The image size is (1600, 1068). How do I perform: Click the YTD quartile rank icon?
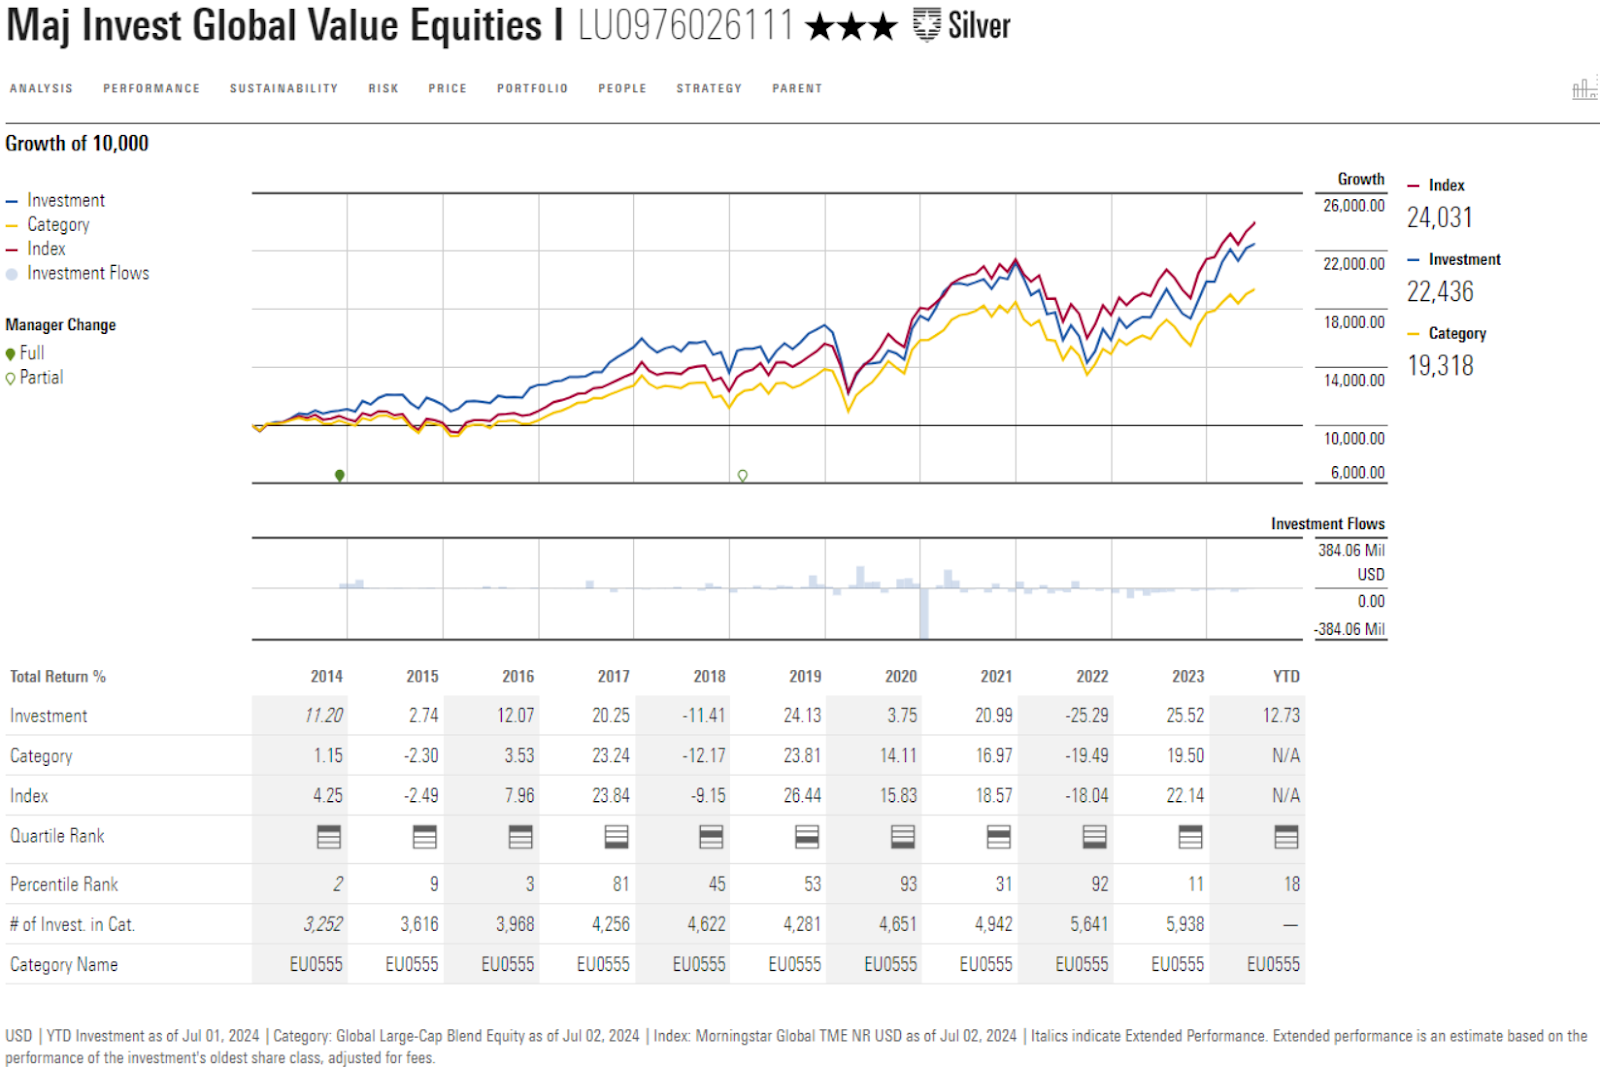point(1286,837)
